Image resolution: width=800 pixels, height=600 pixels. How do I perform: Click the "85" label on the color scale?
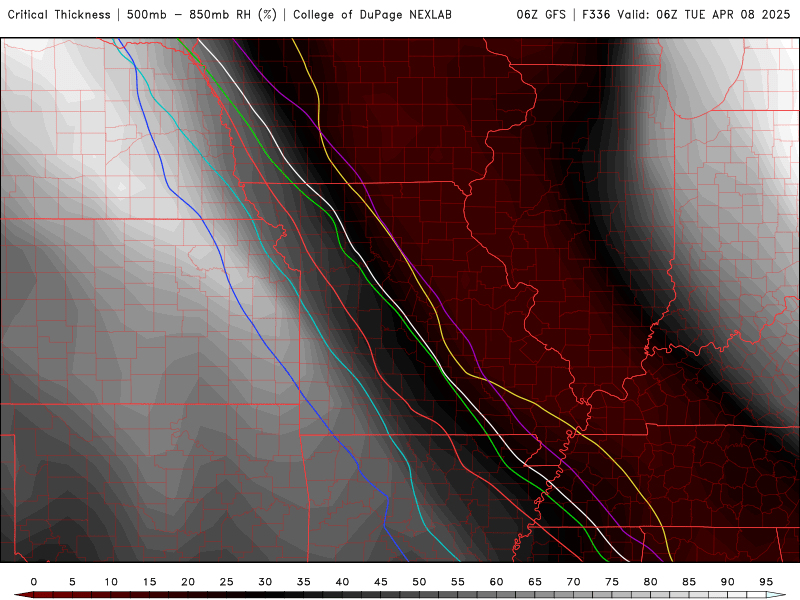(689, 582)
